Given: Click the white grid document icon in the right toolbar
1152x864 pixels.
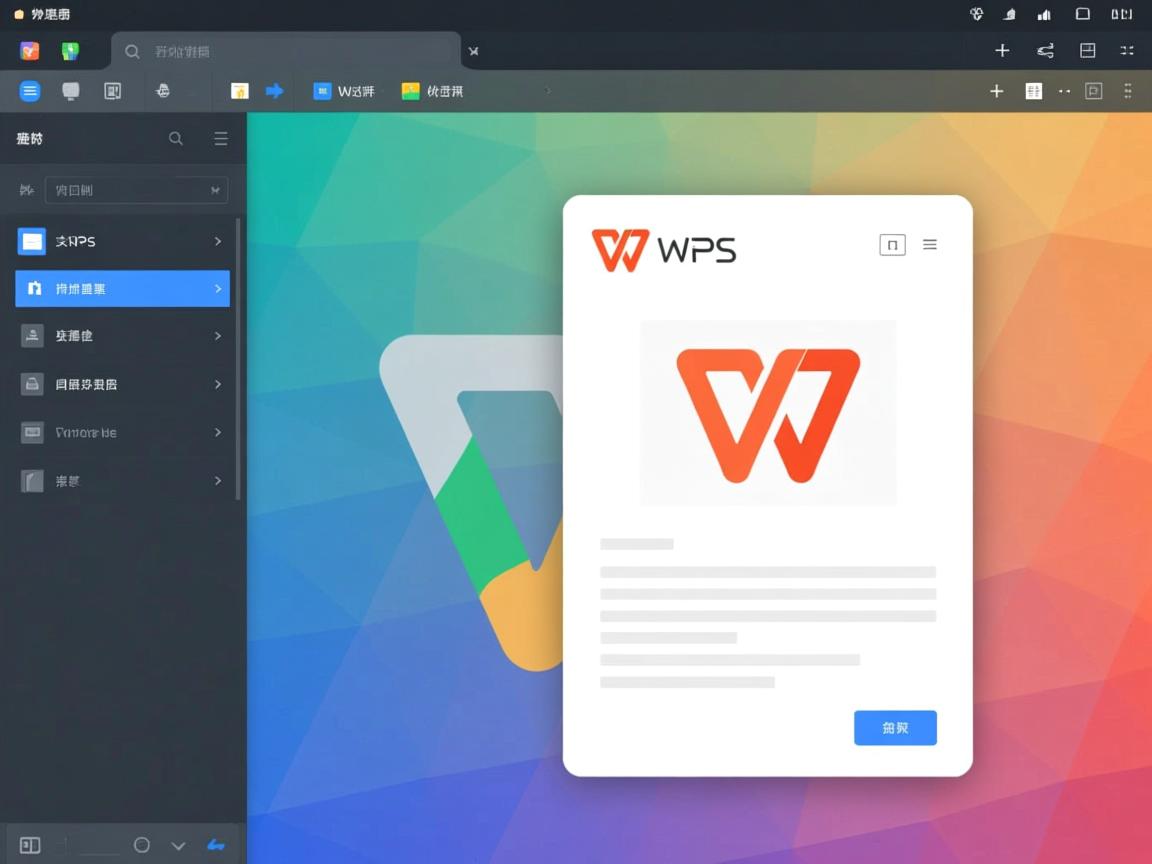Looking at the screenshot, I should [x=1034, y=91].
